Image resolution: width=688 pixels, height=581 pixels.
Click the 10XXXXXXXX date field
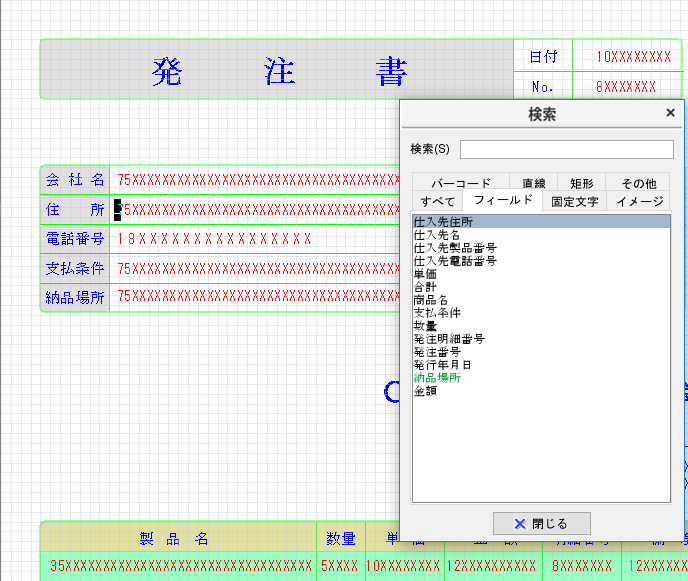coord(633,57)
